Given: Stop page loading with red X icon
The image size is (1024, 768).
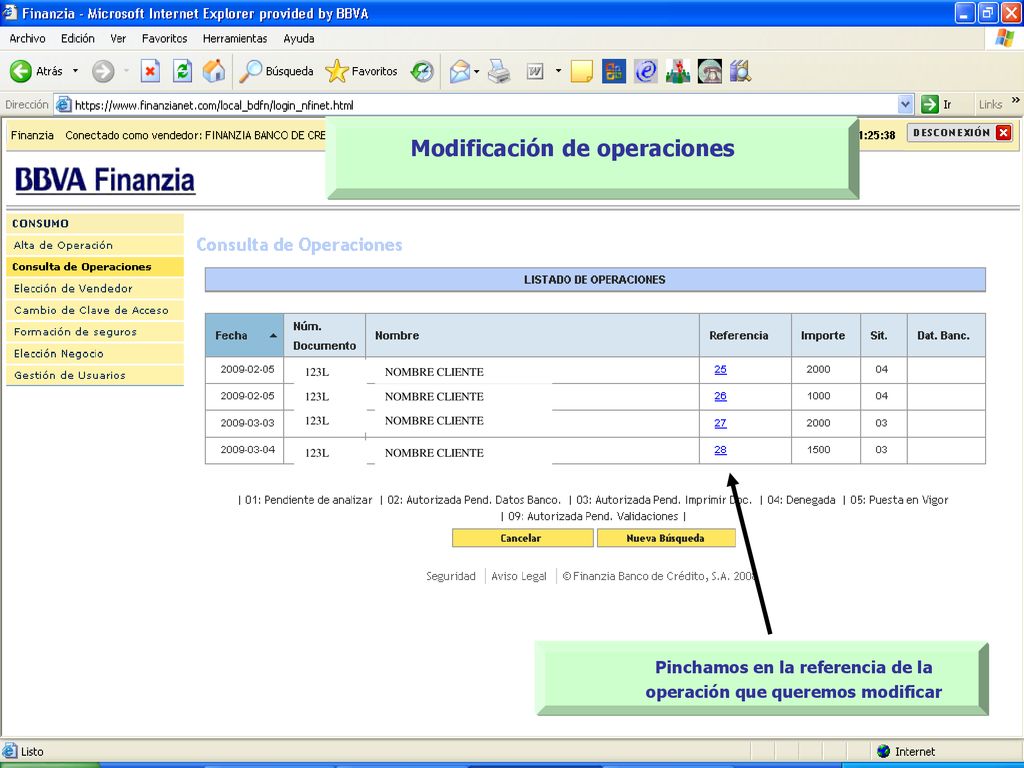Looking at the screenshot, I should click(150, 71).
